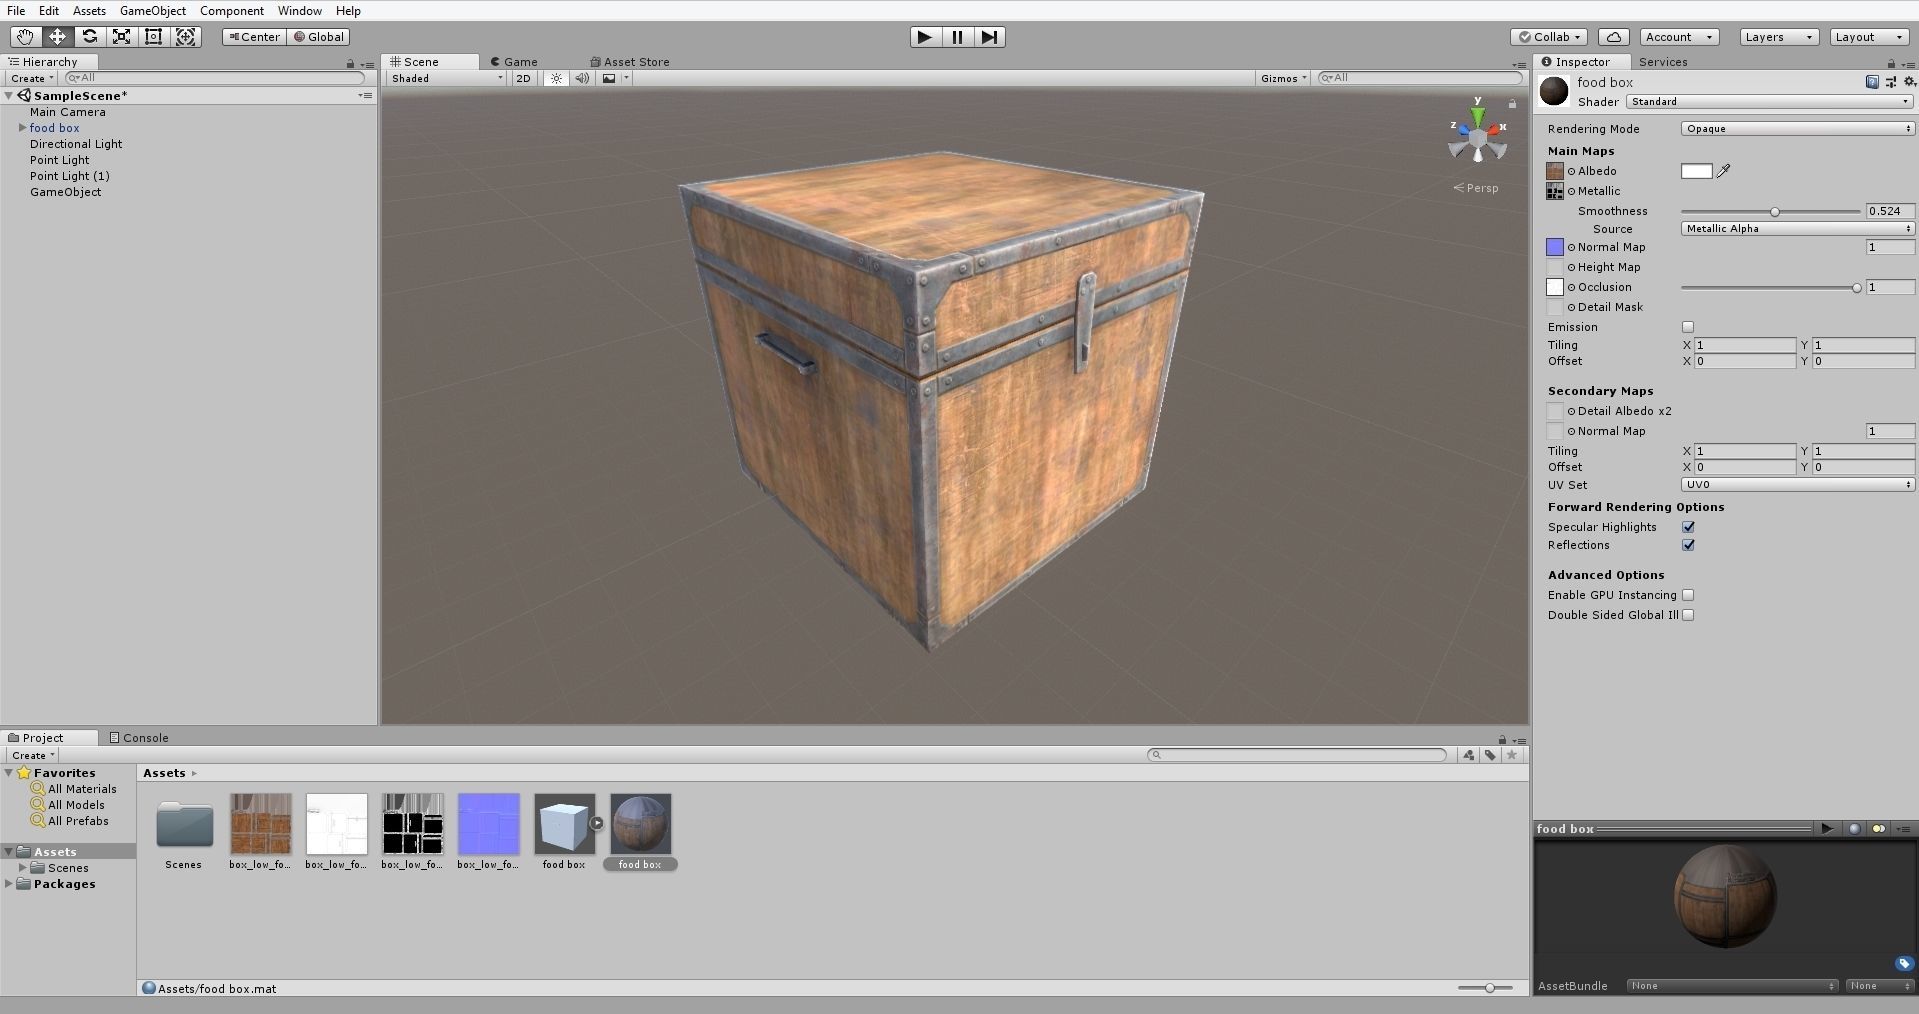Viewport: 1919px width, 1014px height.
Task: Open the Shader dropdown
Action: (x=1769, y=101)
